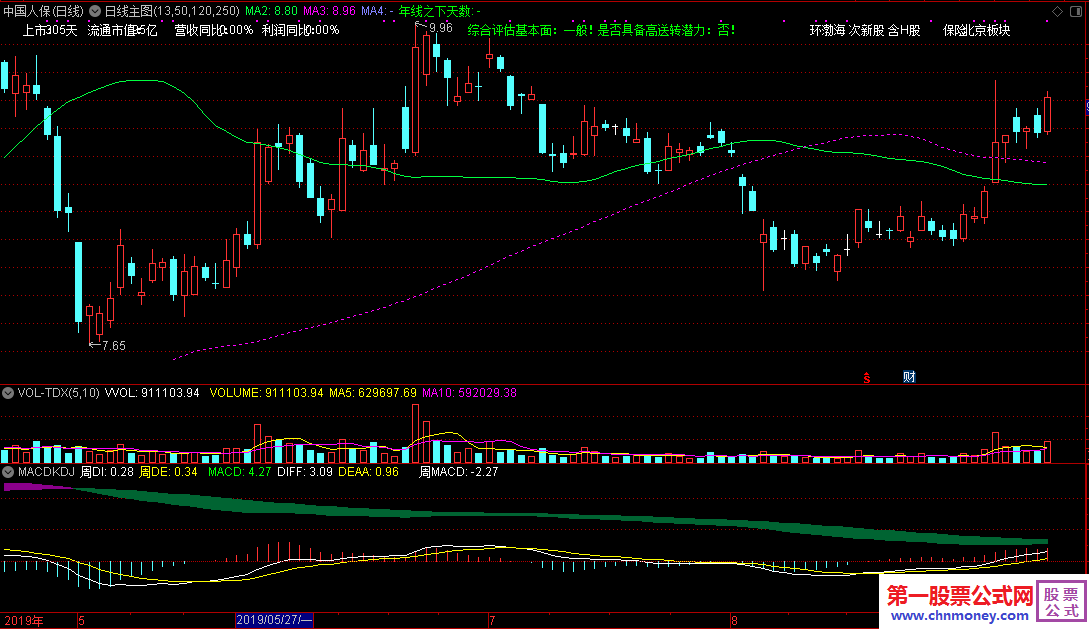Click month 5 marker on time axis
The width and height of the screenshot is (1089, 629).
[x=81, y=621]
